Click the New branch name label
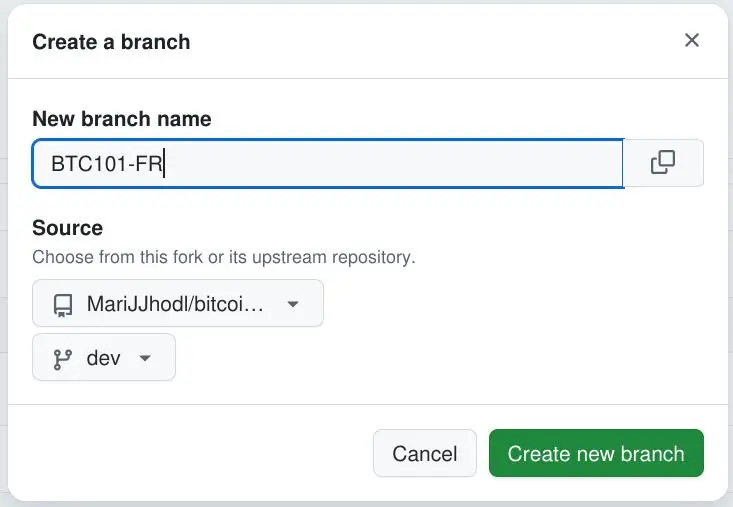The image size is (733, 507). [x=121, y=119]
